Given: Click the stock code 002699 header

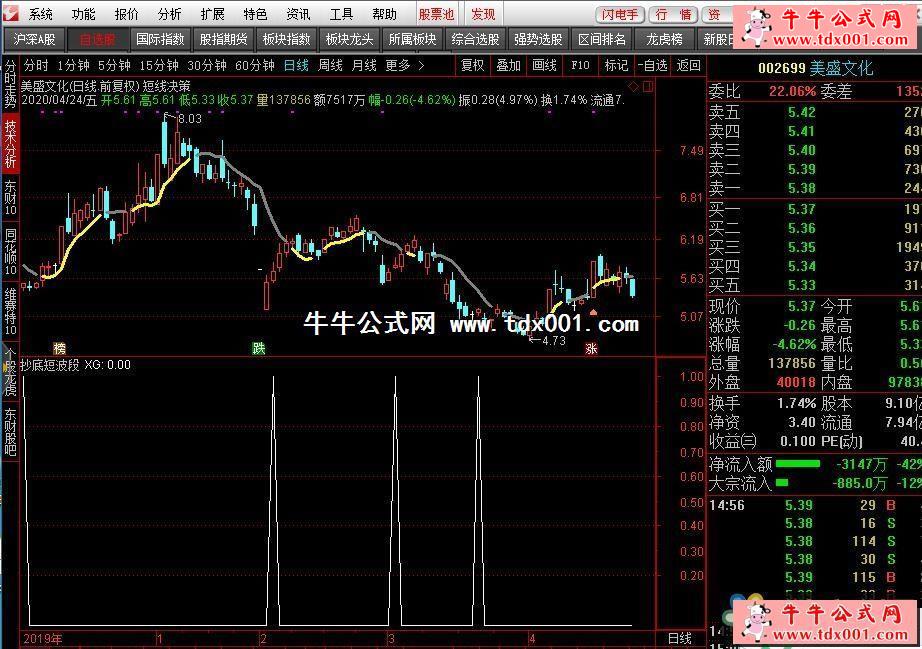Looking at the screenshot, I should coord(780,68).
